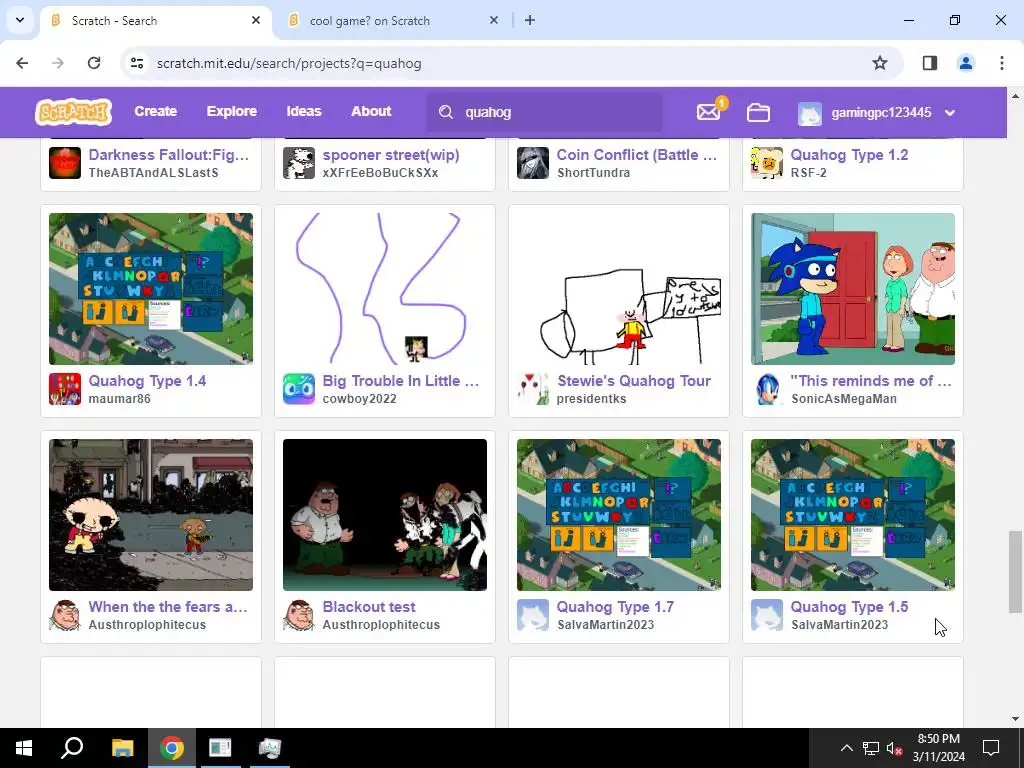Open the messages envelope icon

[708, 112]
